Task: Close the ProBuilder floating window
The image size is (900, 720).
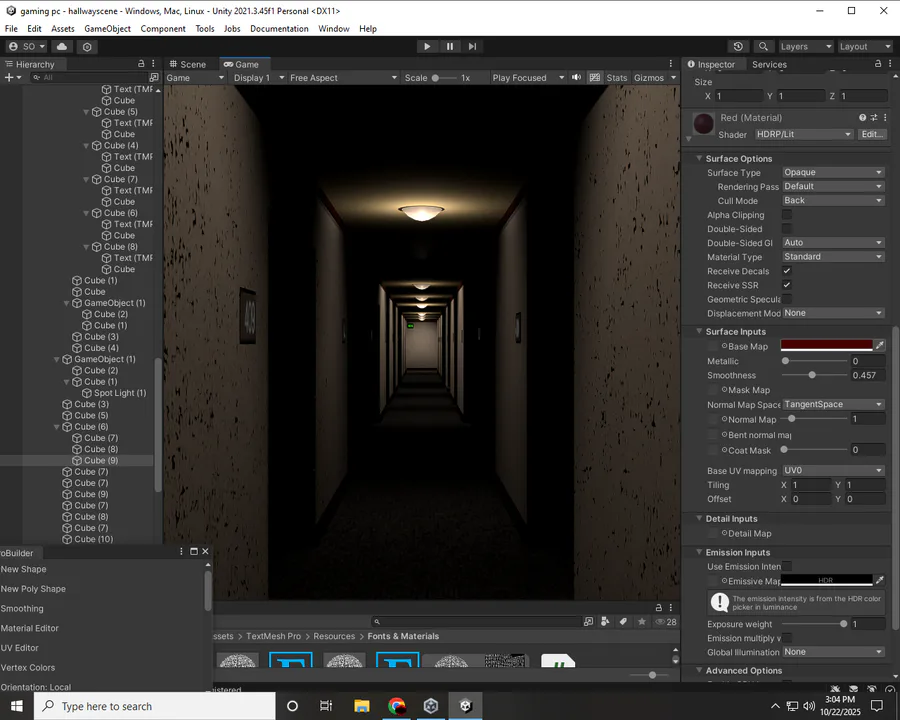Action: coord(205,551)
